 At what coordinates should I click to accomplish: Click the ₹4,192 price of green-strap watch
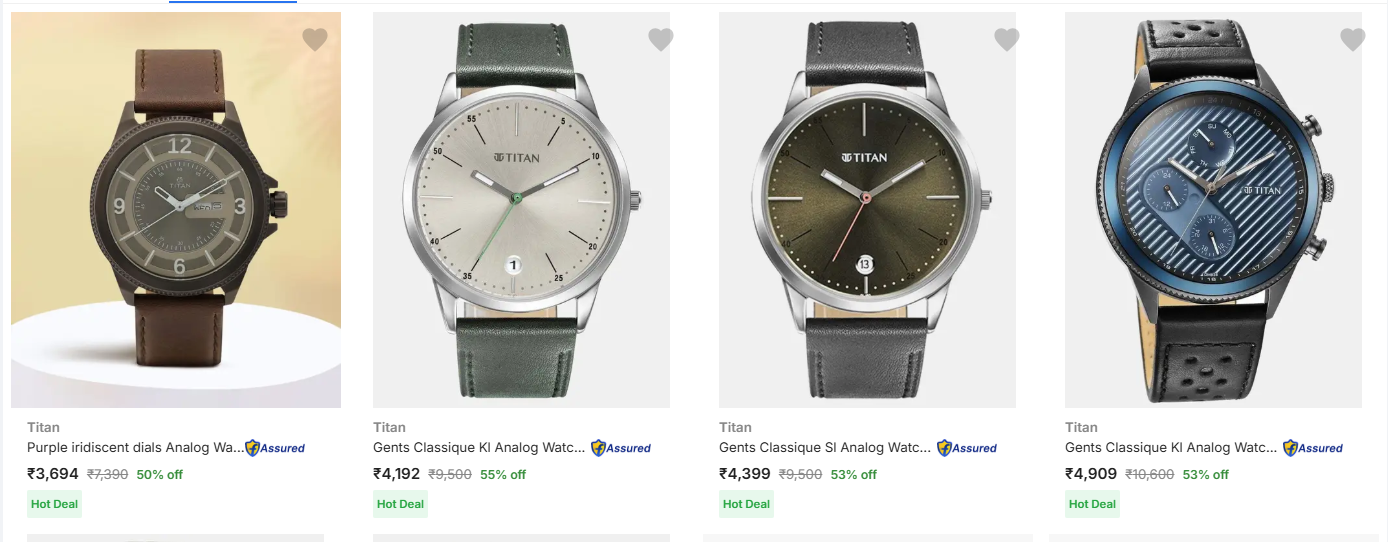point(397,474)
